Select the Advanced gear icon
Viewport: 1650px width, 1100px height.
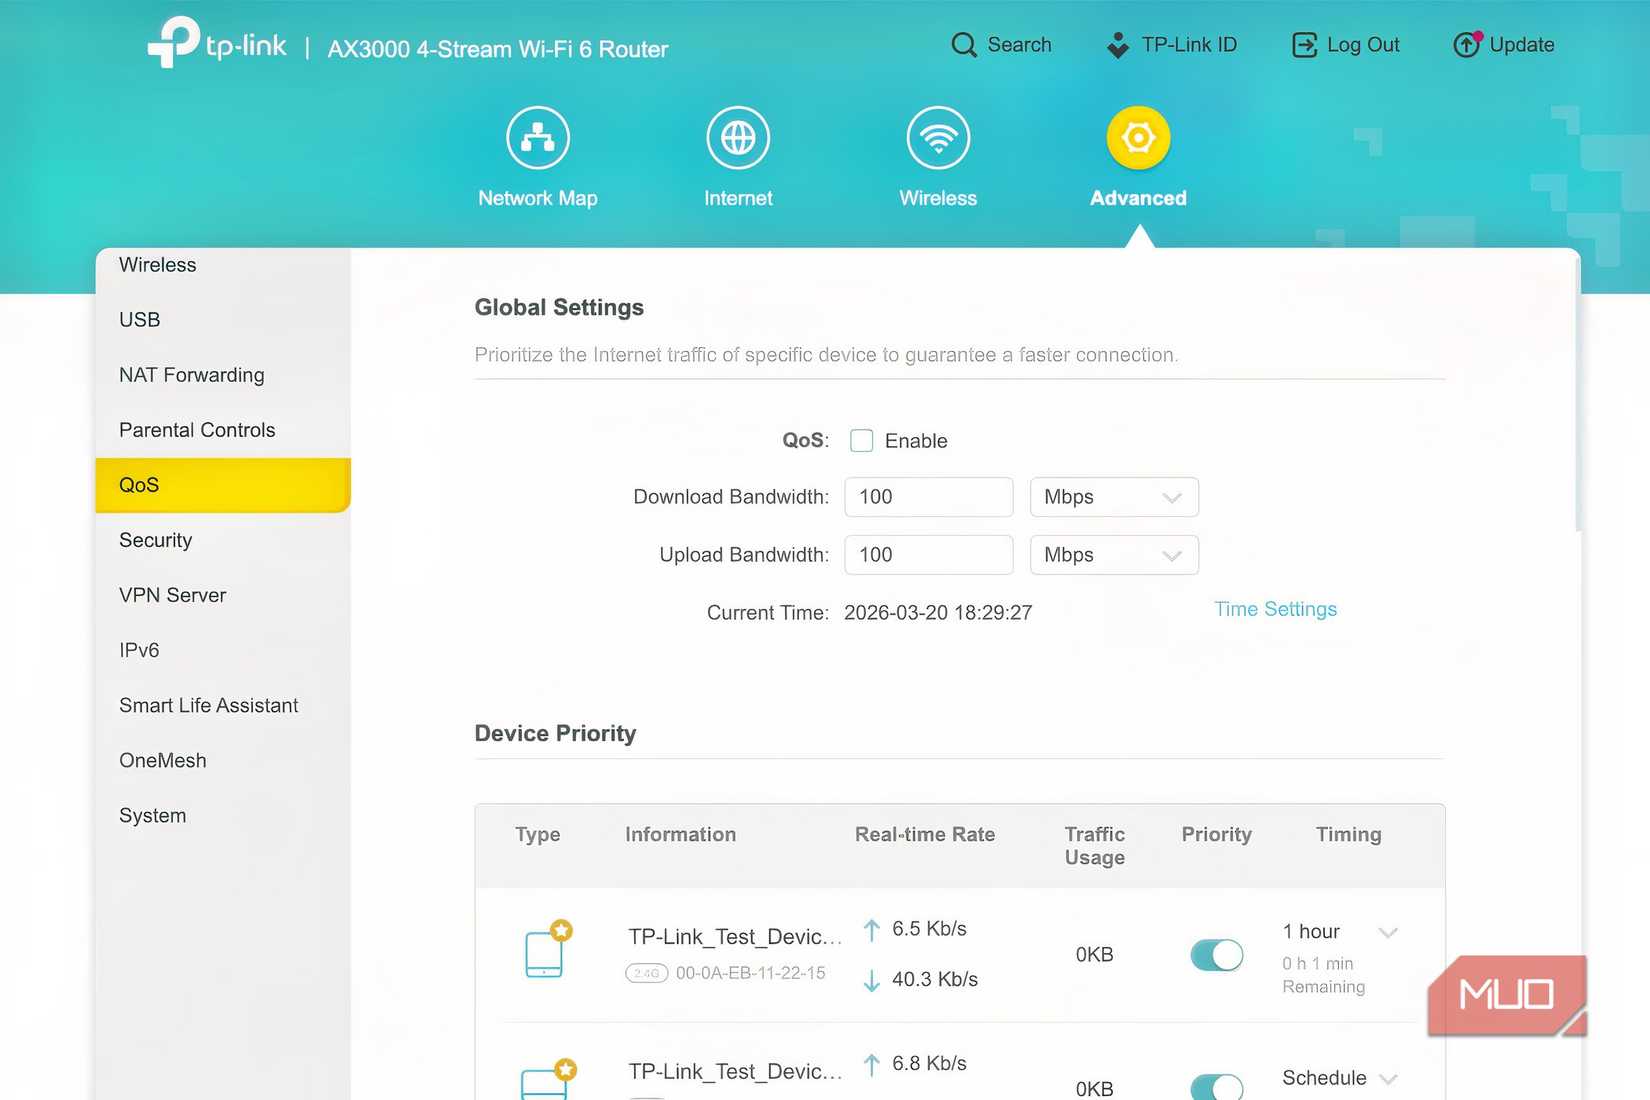[1138, 138]
